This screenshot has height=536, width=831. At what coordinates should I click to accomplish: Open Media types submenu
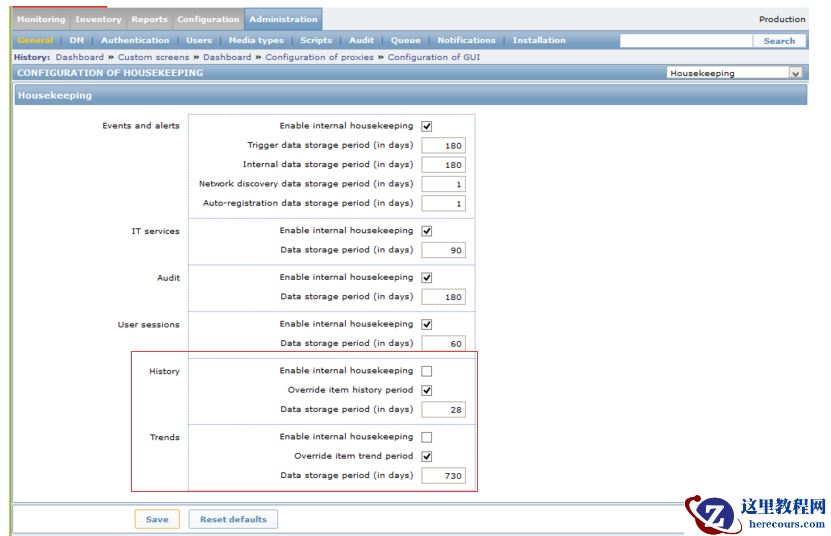[256, 40]
